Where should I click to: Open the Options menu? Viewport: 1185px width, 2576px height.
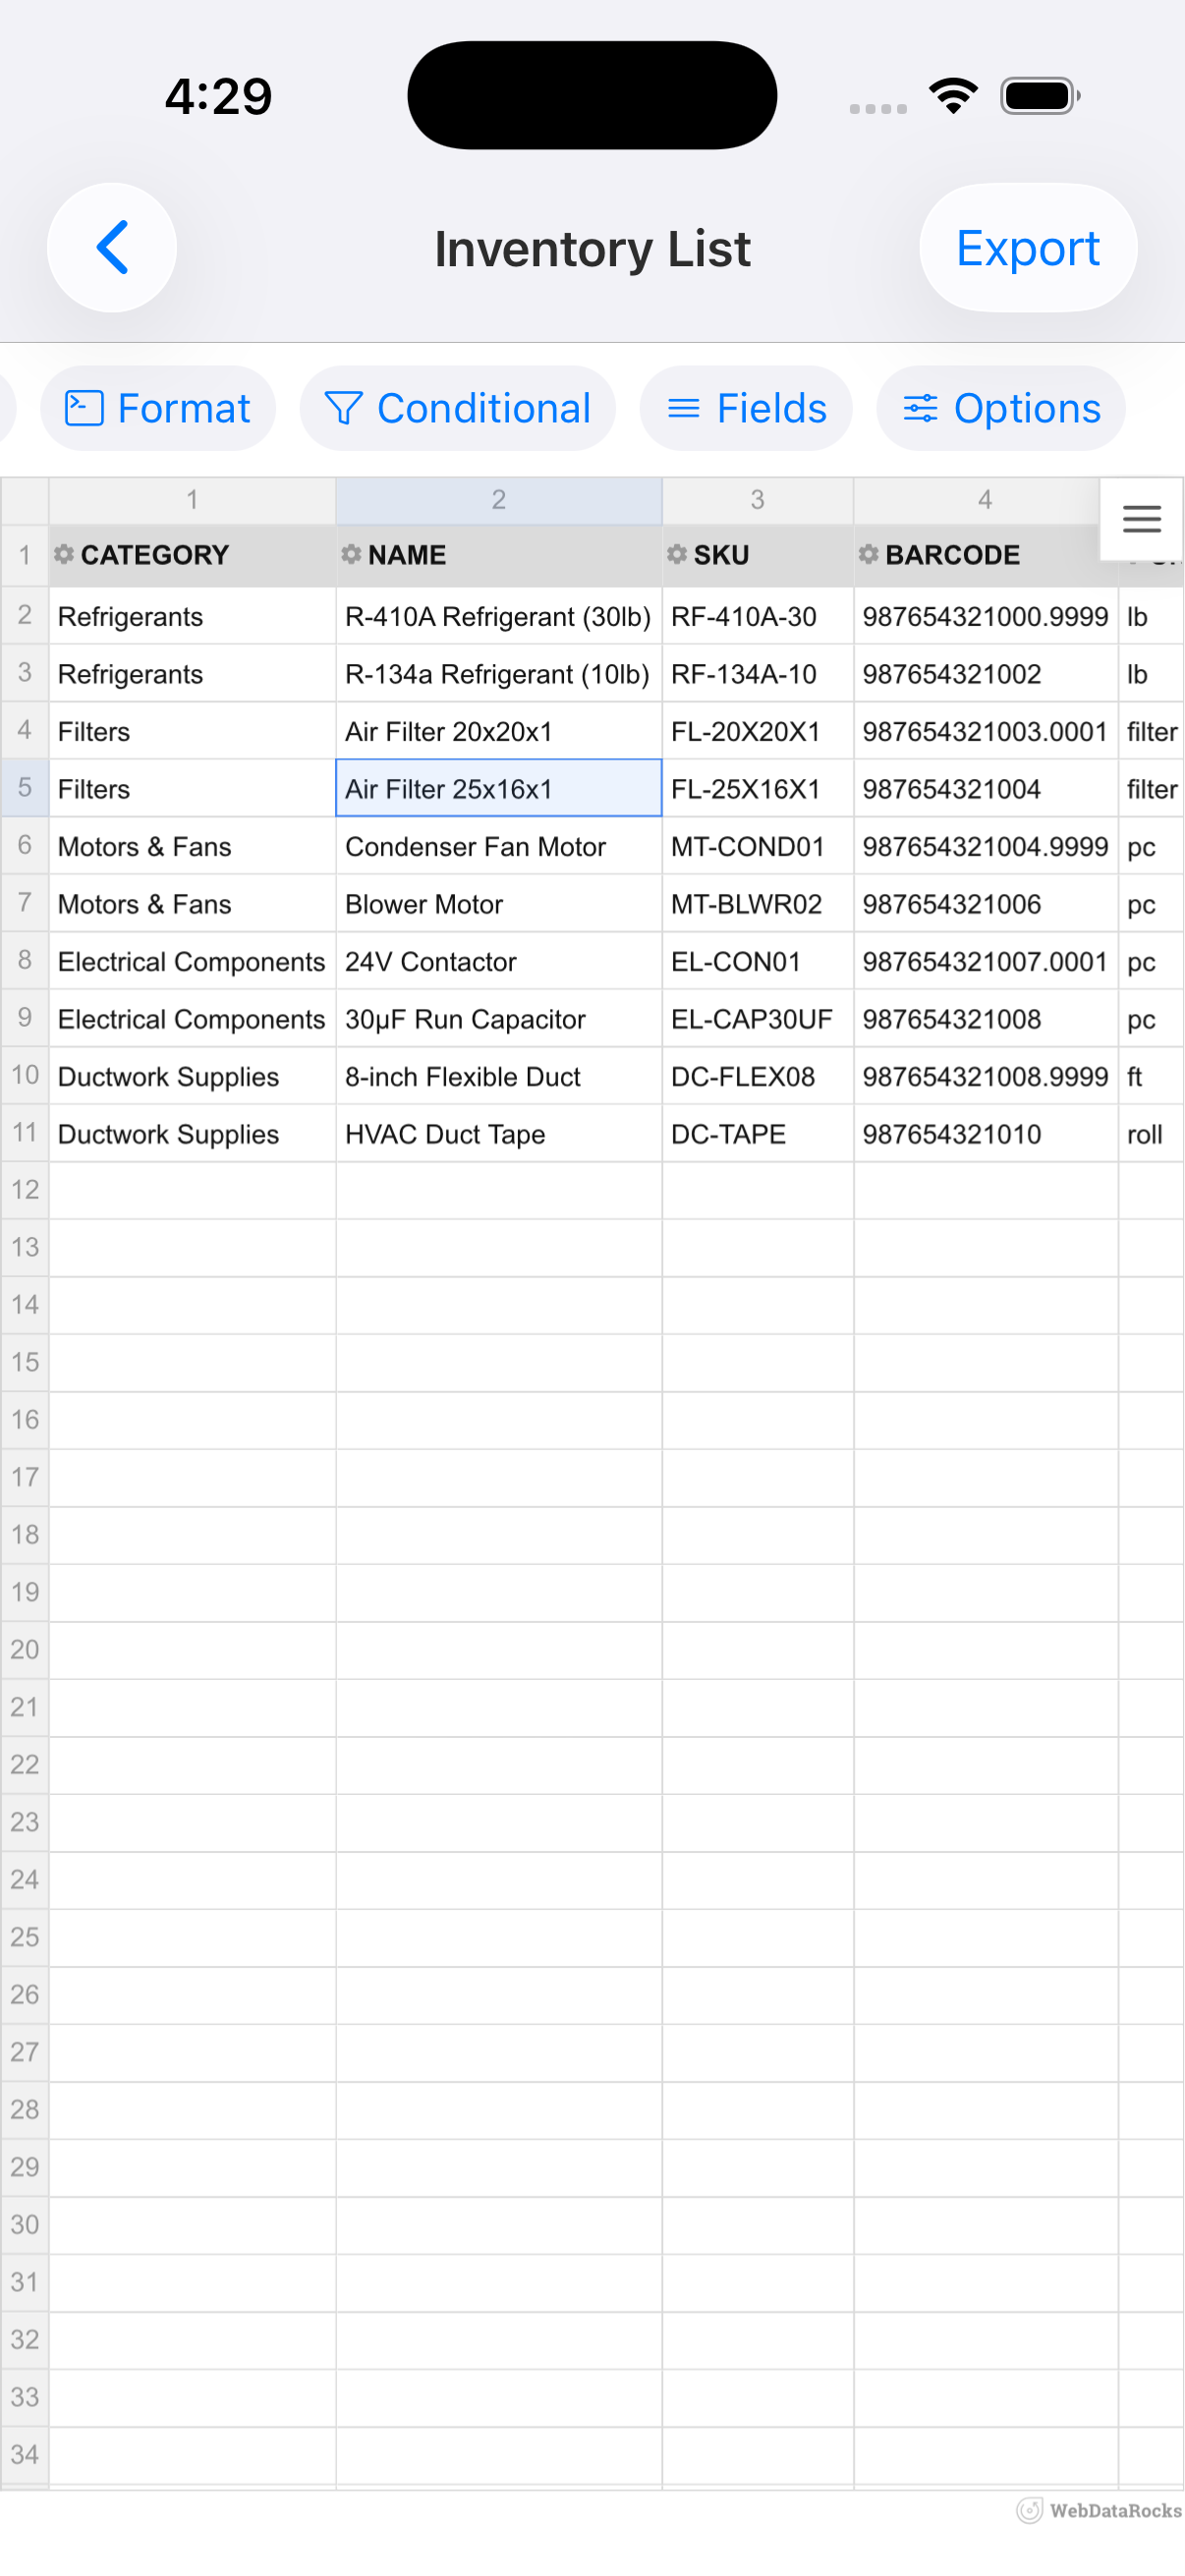coord(1000,407)
